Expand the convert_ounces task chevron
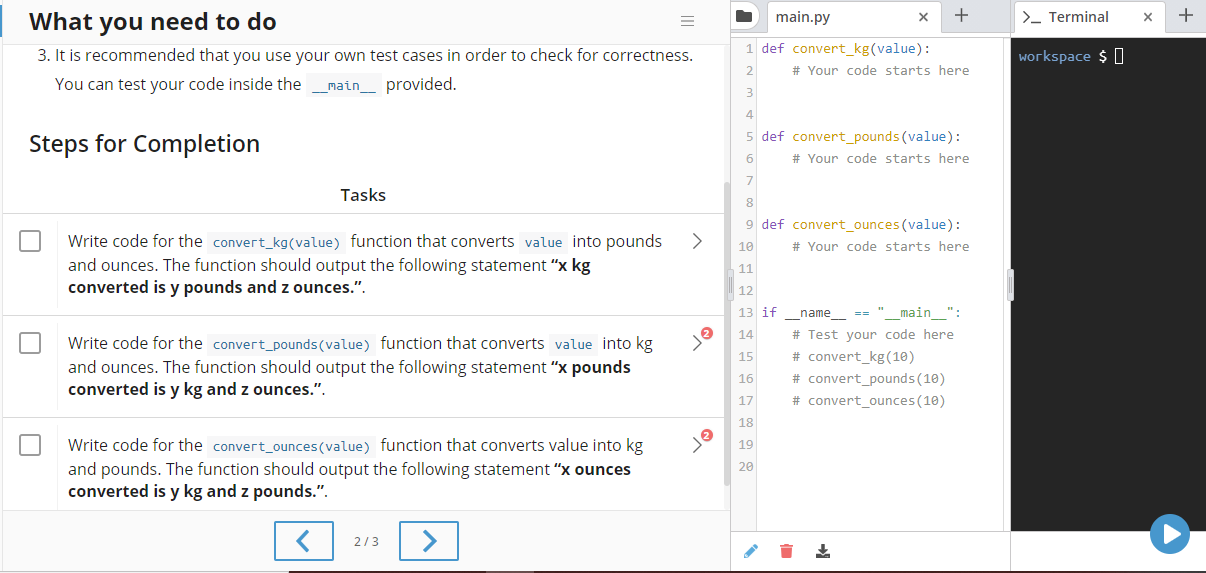Viewport: 1206px width, 573px height. click(698, 445)
